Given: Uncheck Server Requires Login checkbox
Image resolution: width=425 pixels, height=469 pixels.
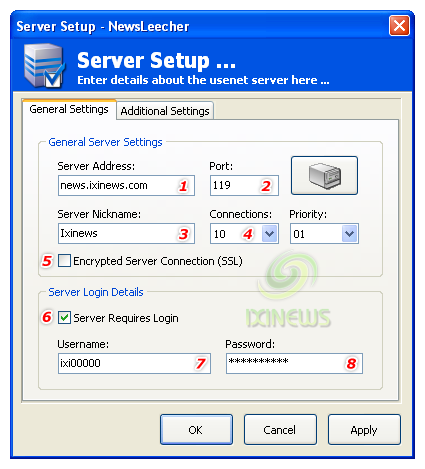Looking at the screenshot, I should point(64,318).
